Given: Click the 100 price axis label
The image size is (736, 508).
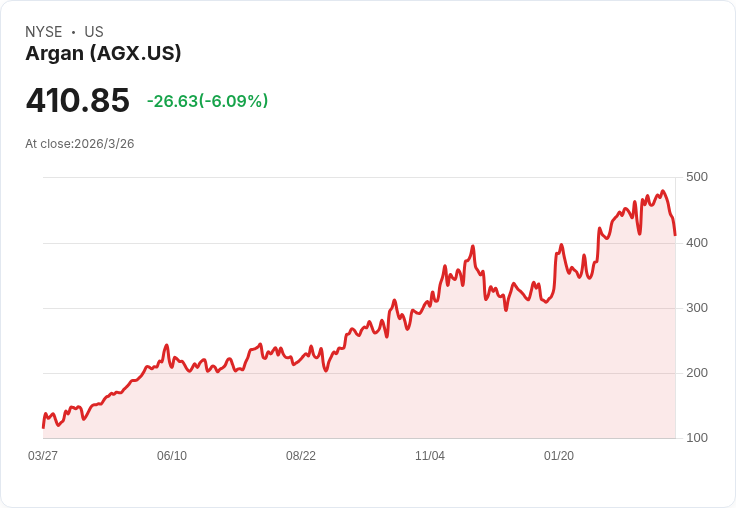Looking at the screenshot, I should 696,438.
